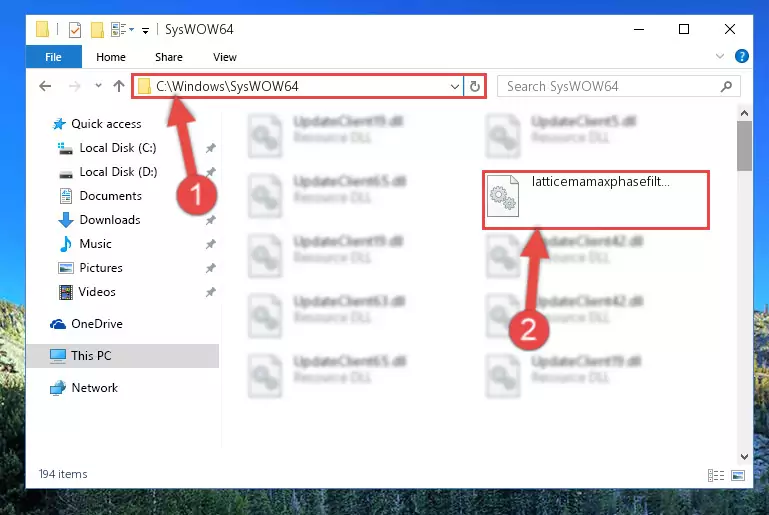The image size is (769, 515).
Task: Open Videos in sidebar
Action: (97, 292)
